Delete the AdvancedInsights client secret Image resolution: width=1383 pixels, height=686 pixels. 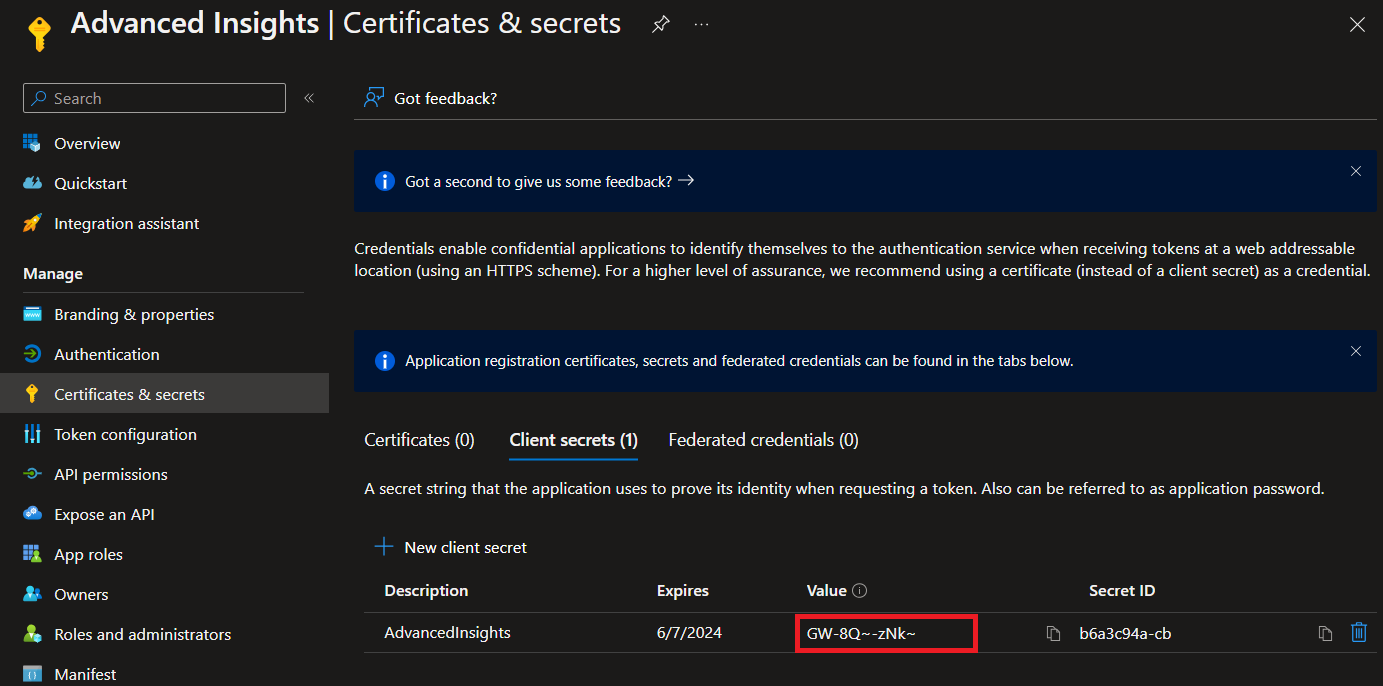point(1358,632)
